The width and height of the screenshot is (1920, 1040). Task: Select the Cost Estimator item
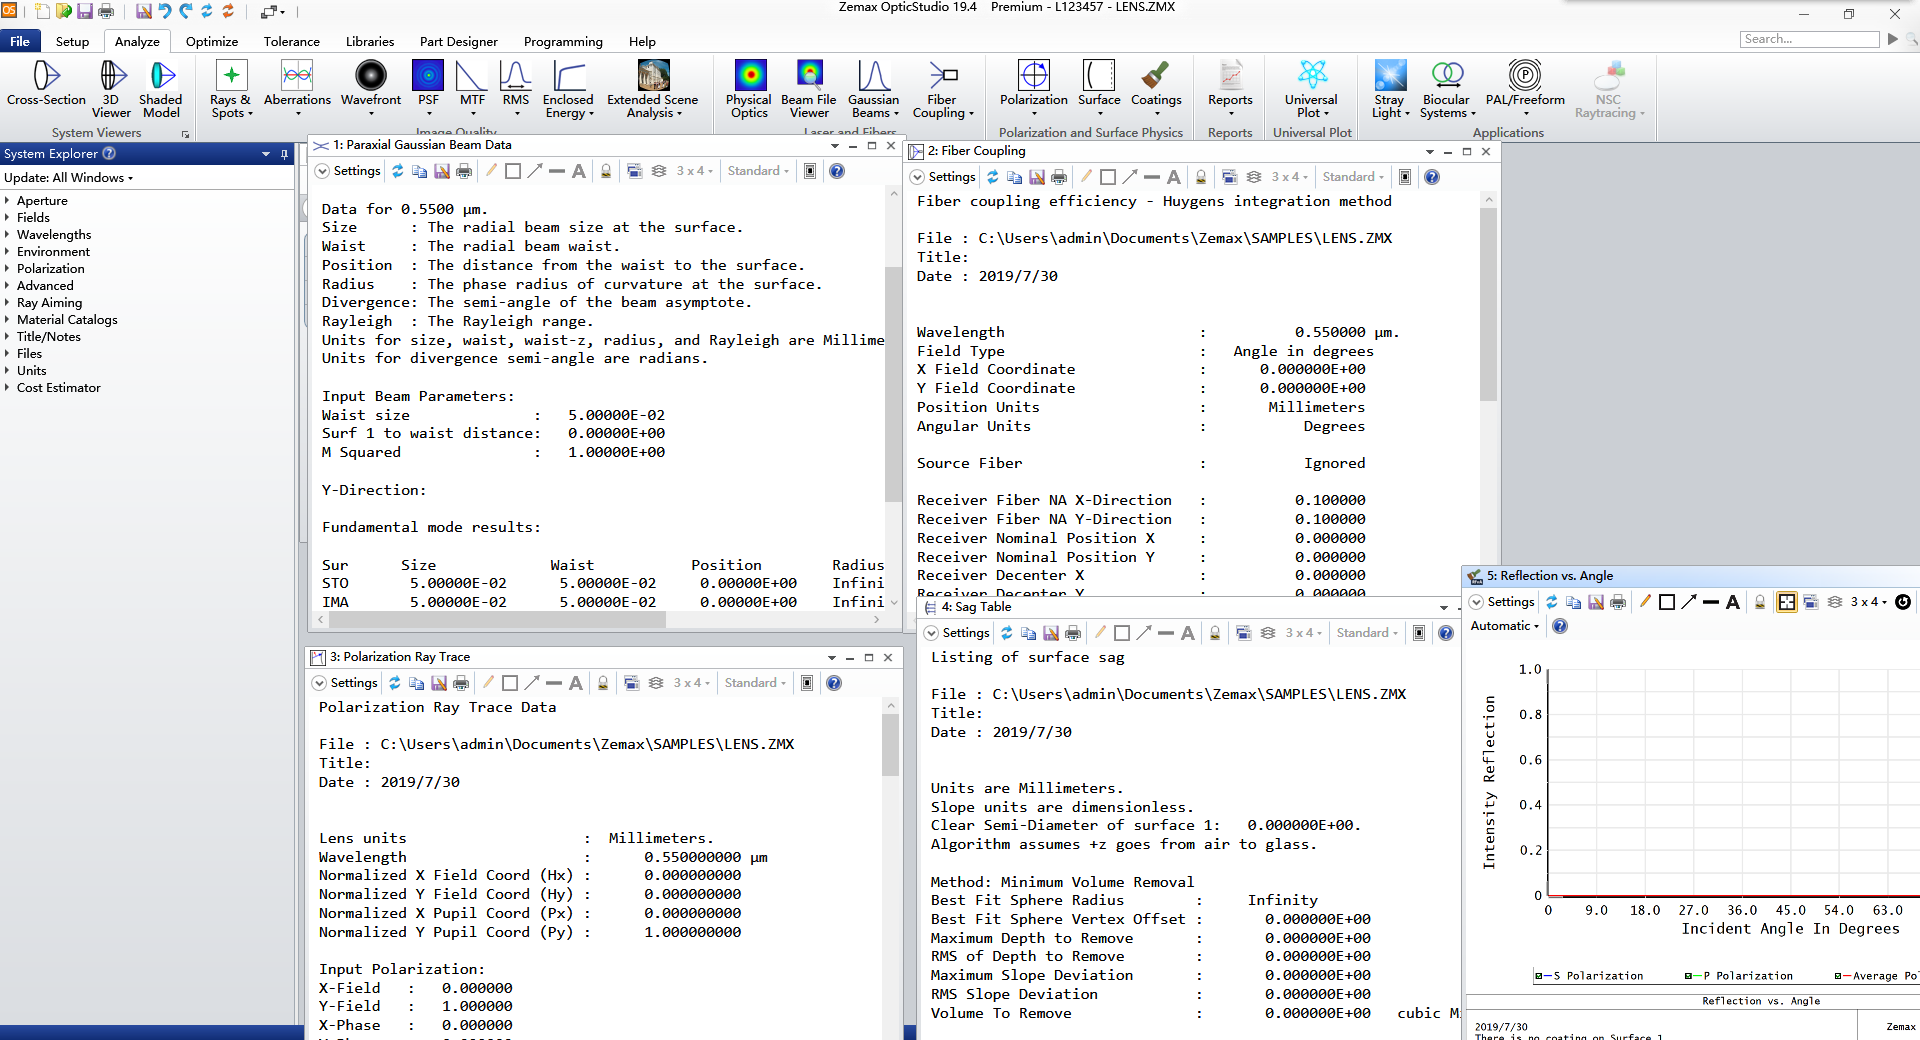[59, 388]
